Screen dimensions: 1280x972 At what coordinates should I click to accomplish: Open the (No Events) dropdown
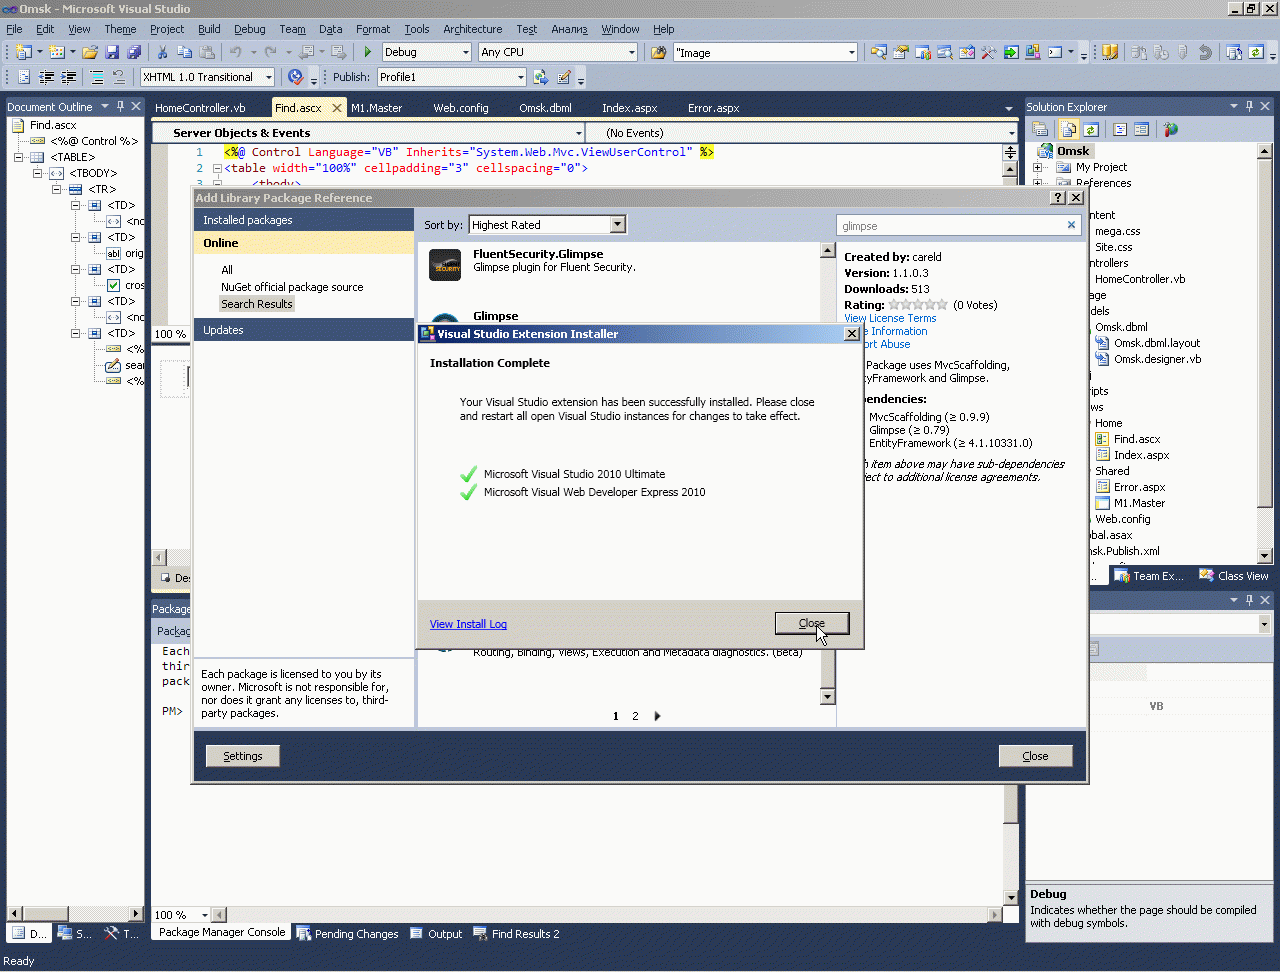[1011, 133]
